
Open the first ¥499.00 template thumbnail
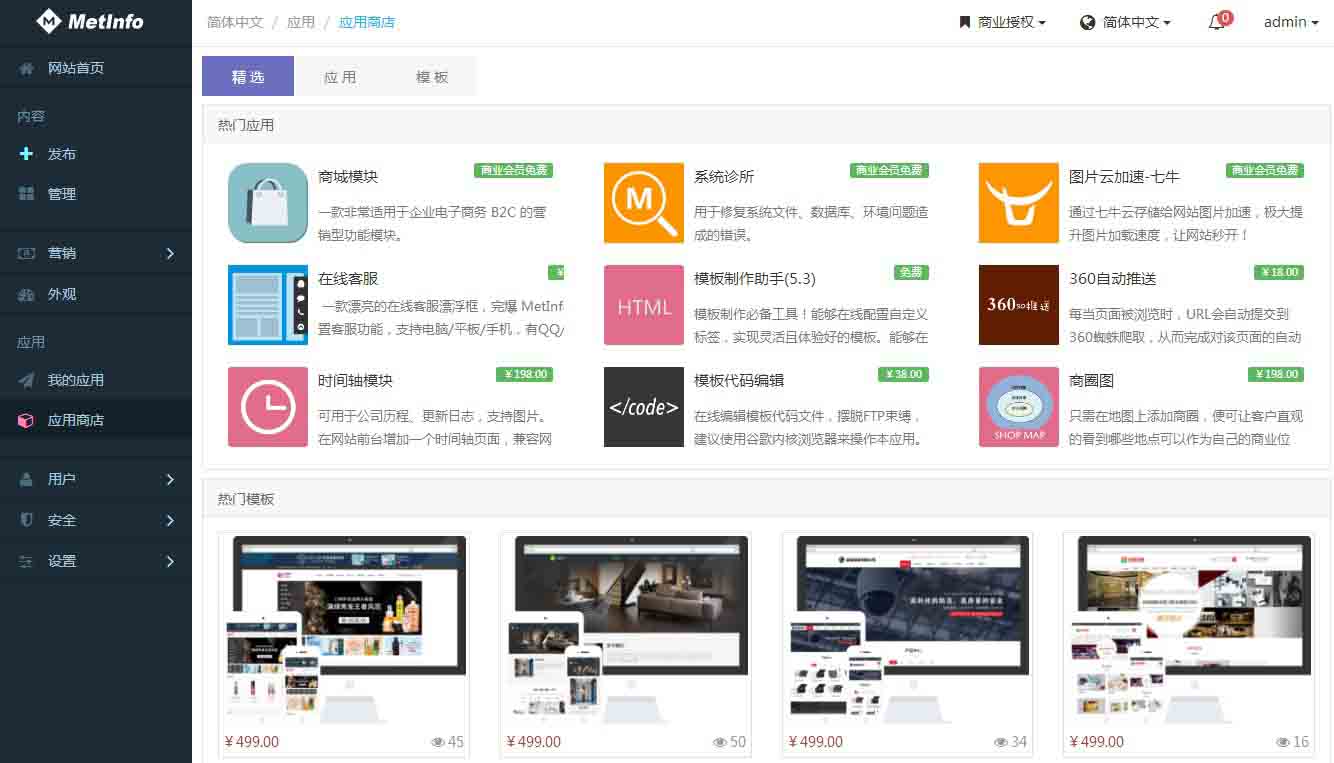pos(344,630)
